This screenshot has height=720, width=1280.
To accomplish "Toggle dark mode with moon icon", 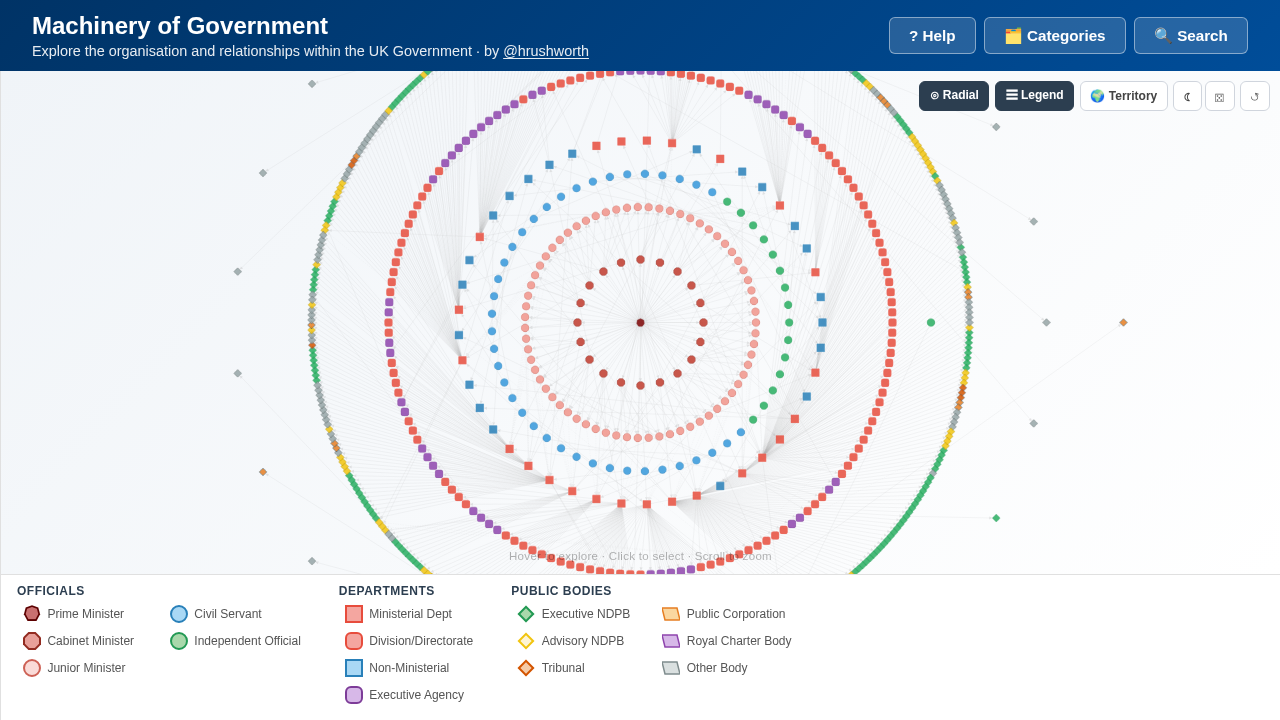I will (x=1187, y=96).
